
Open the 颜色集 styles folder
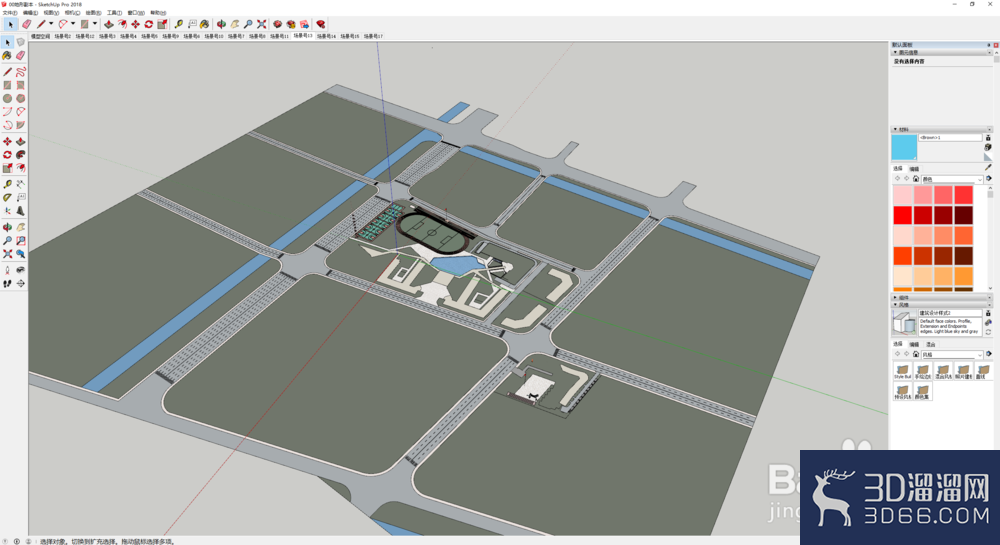click(923, 391)
